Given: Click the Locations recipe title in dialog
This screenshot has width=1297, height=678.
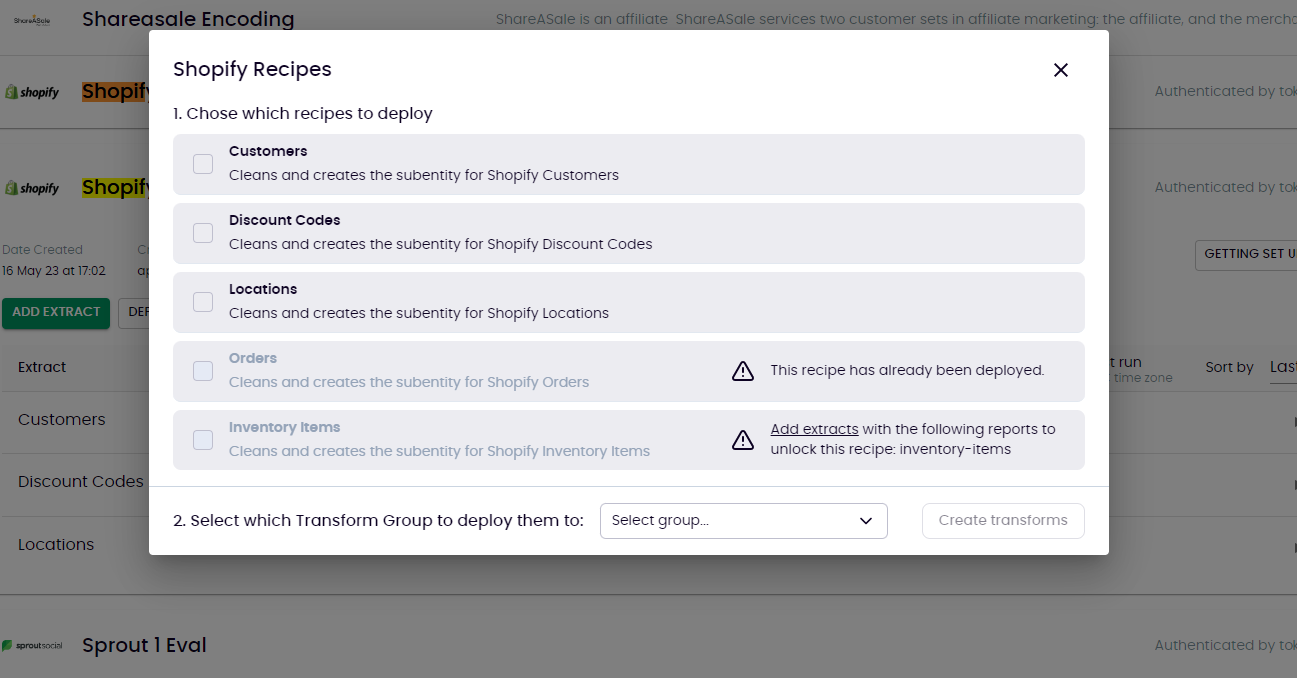Looking at the screenshot, I should [263, 289].
